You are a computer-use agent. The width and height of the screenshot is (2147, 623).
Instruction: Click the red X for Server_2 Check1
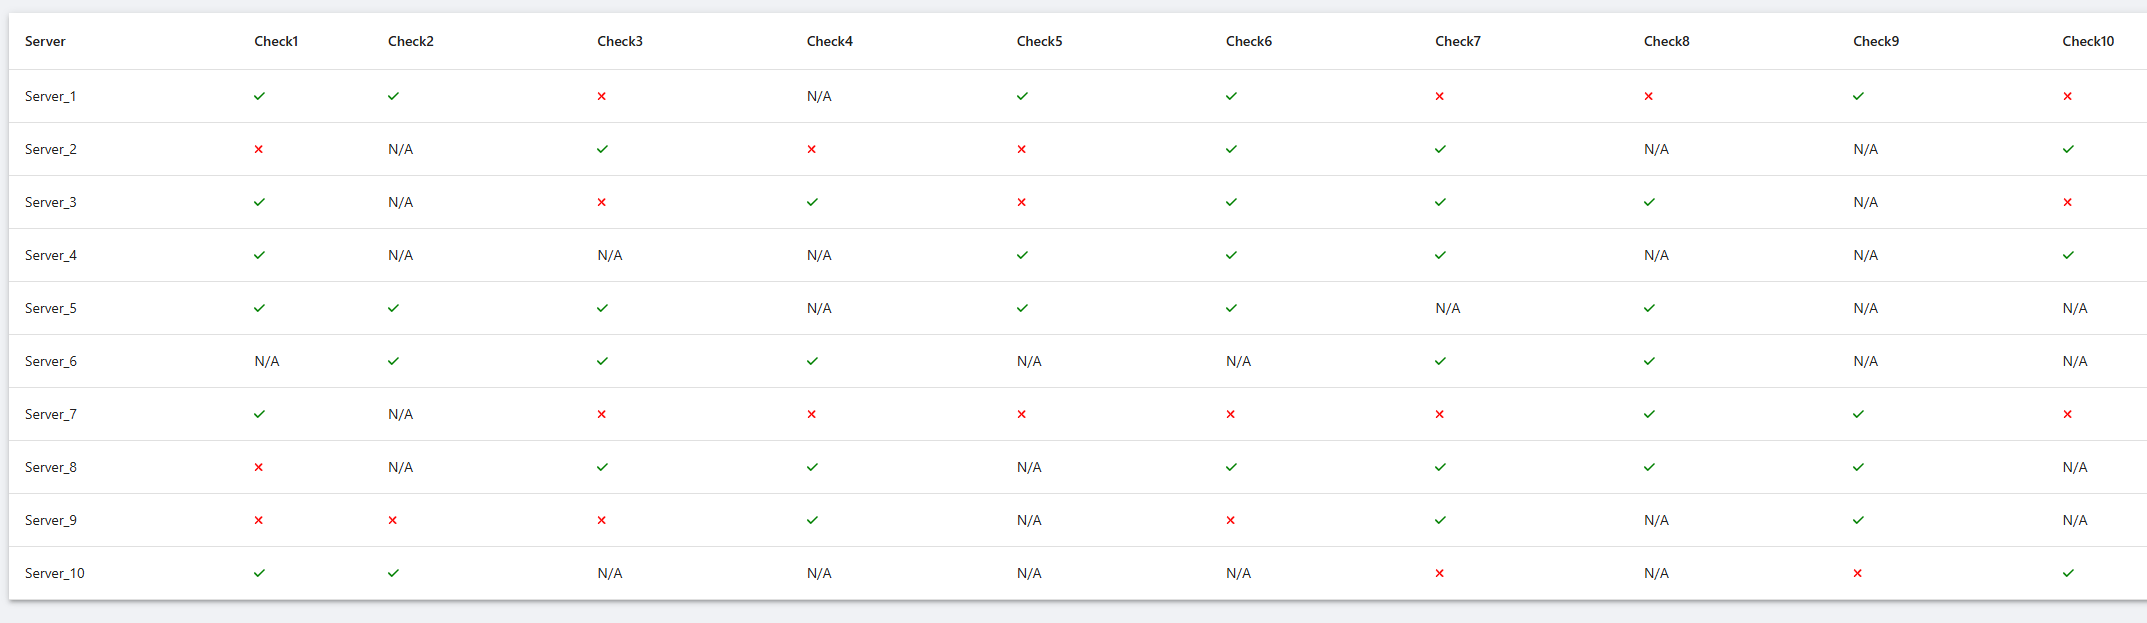[x=258, y=149]
